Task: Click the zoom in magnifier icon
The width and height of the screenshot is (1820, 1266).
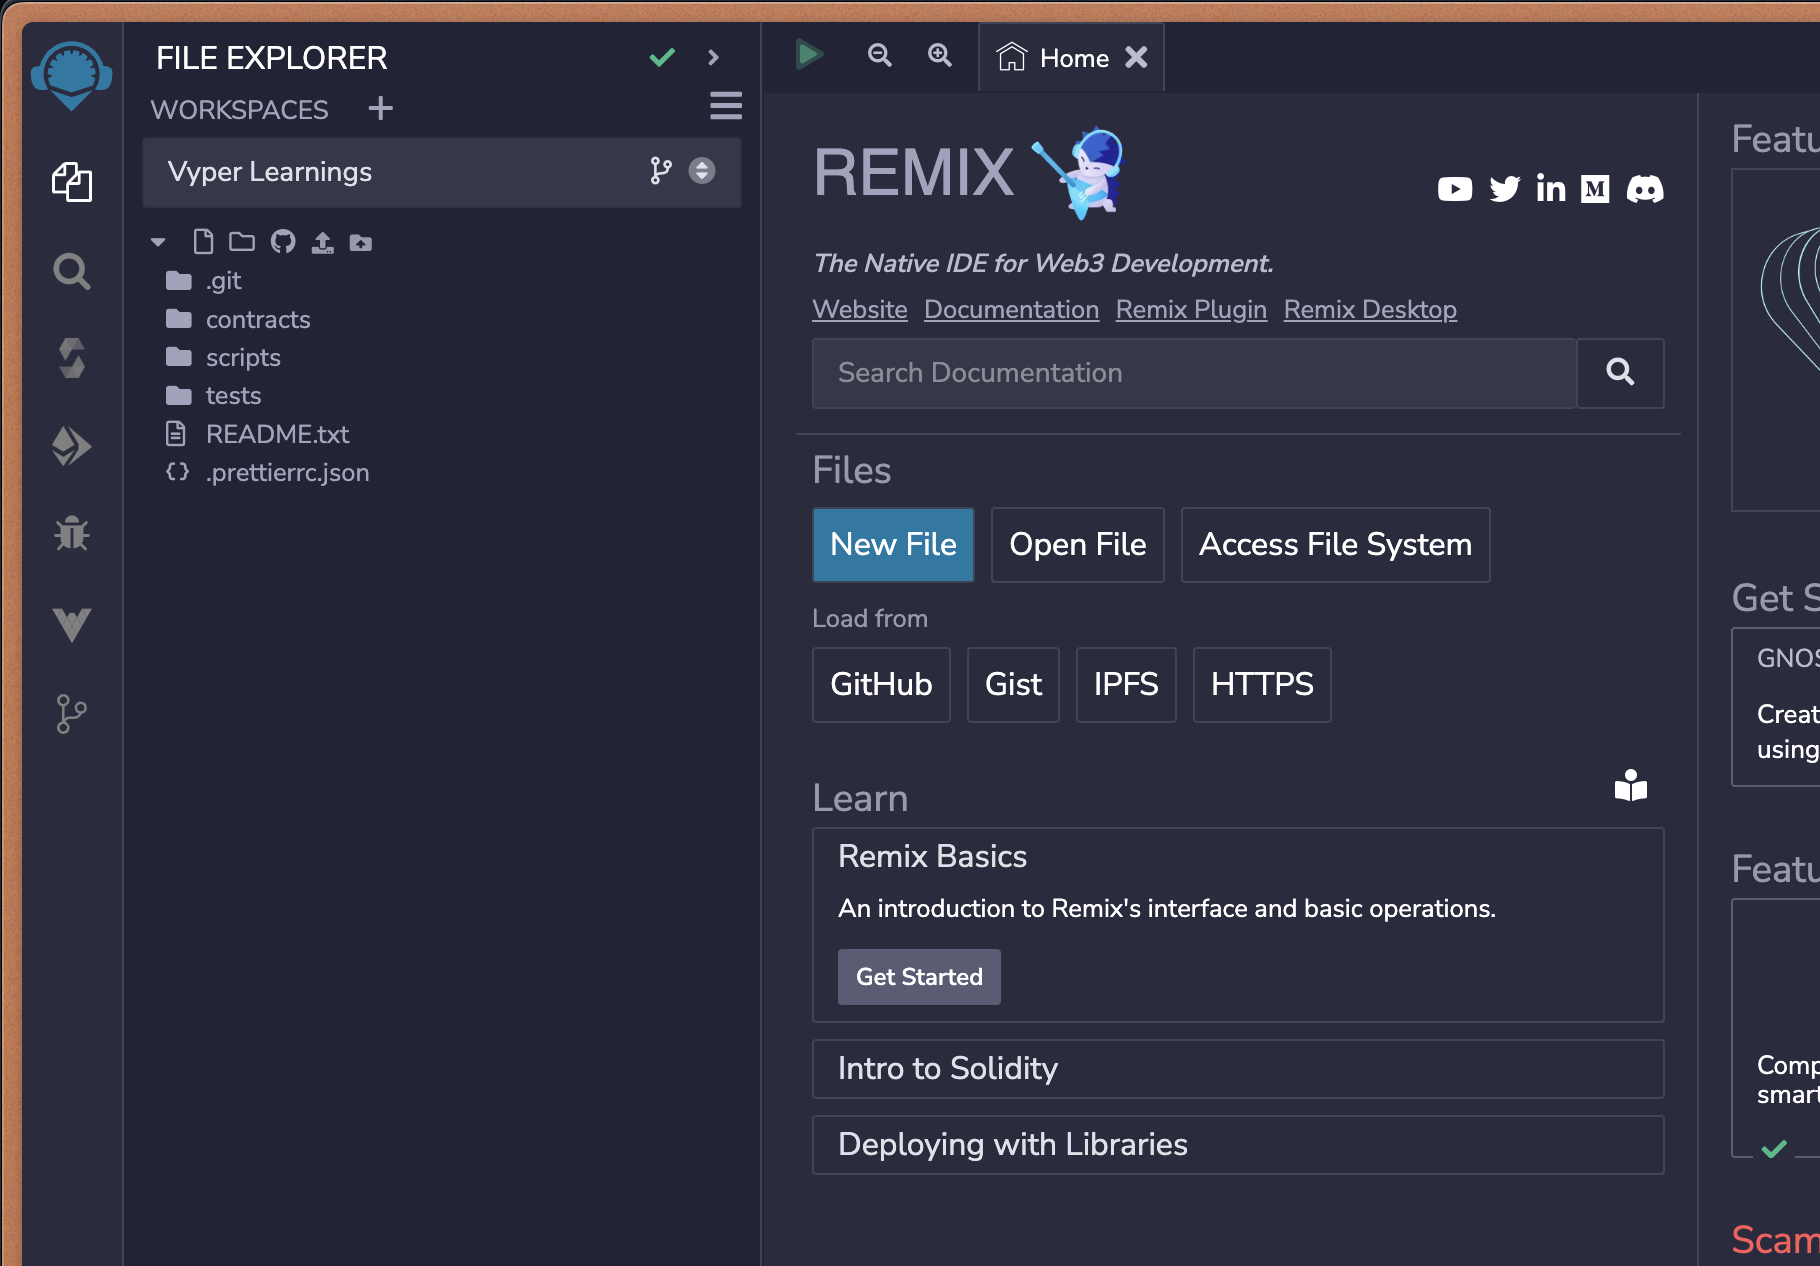Action: 939,55
